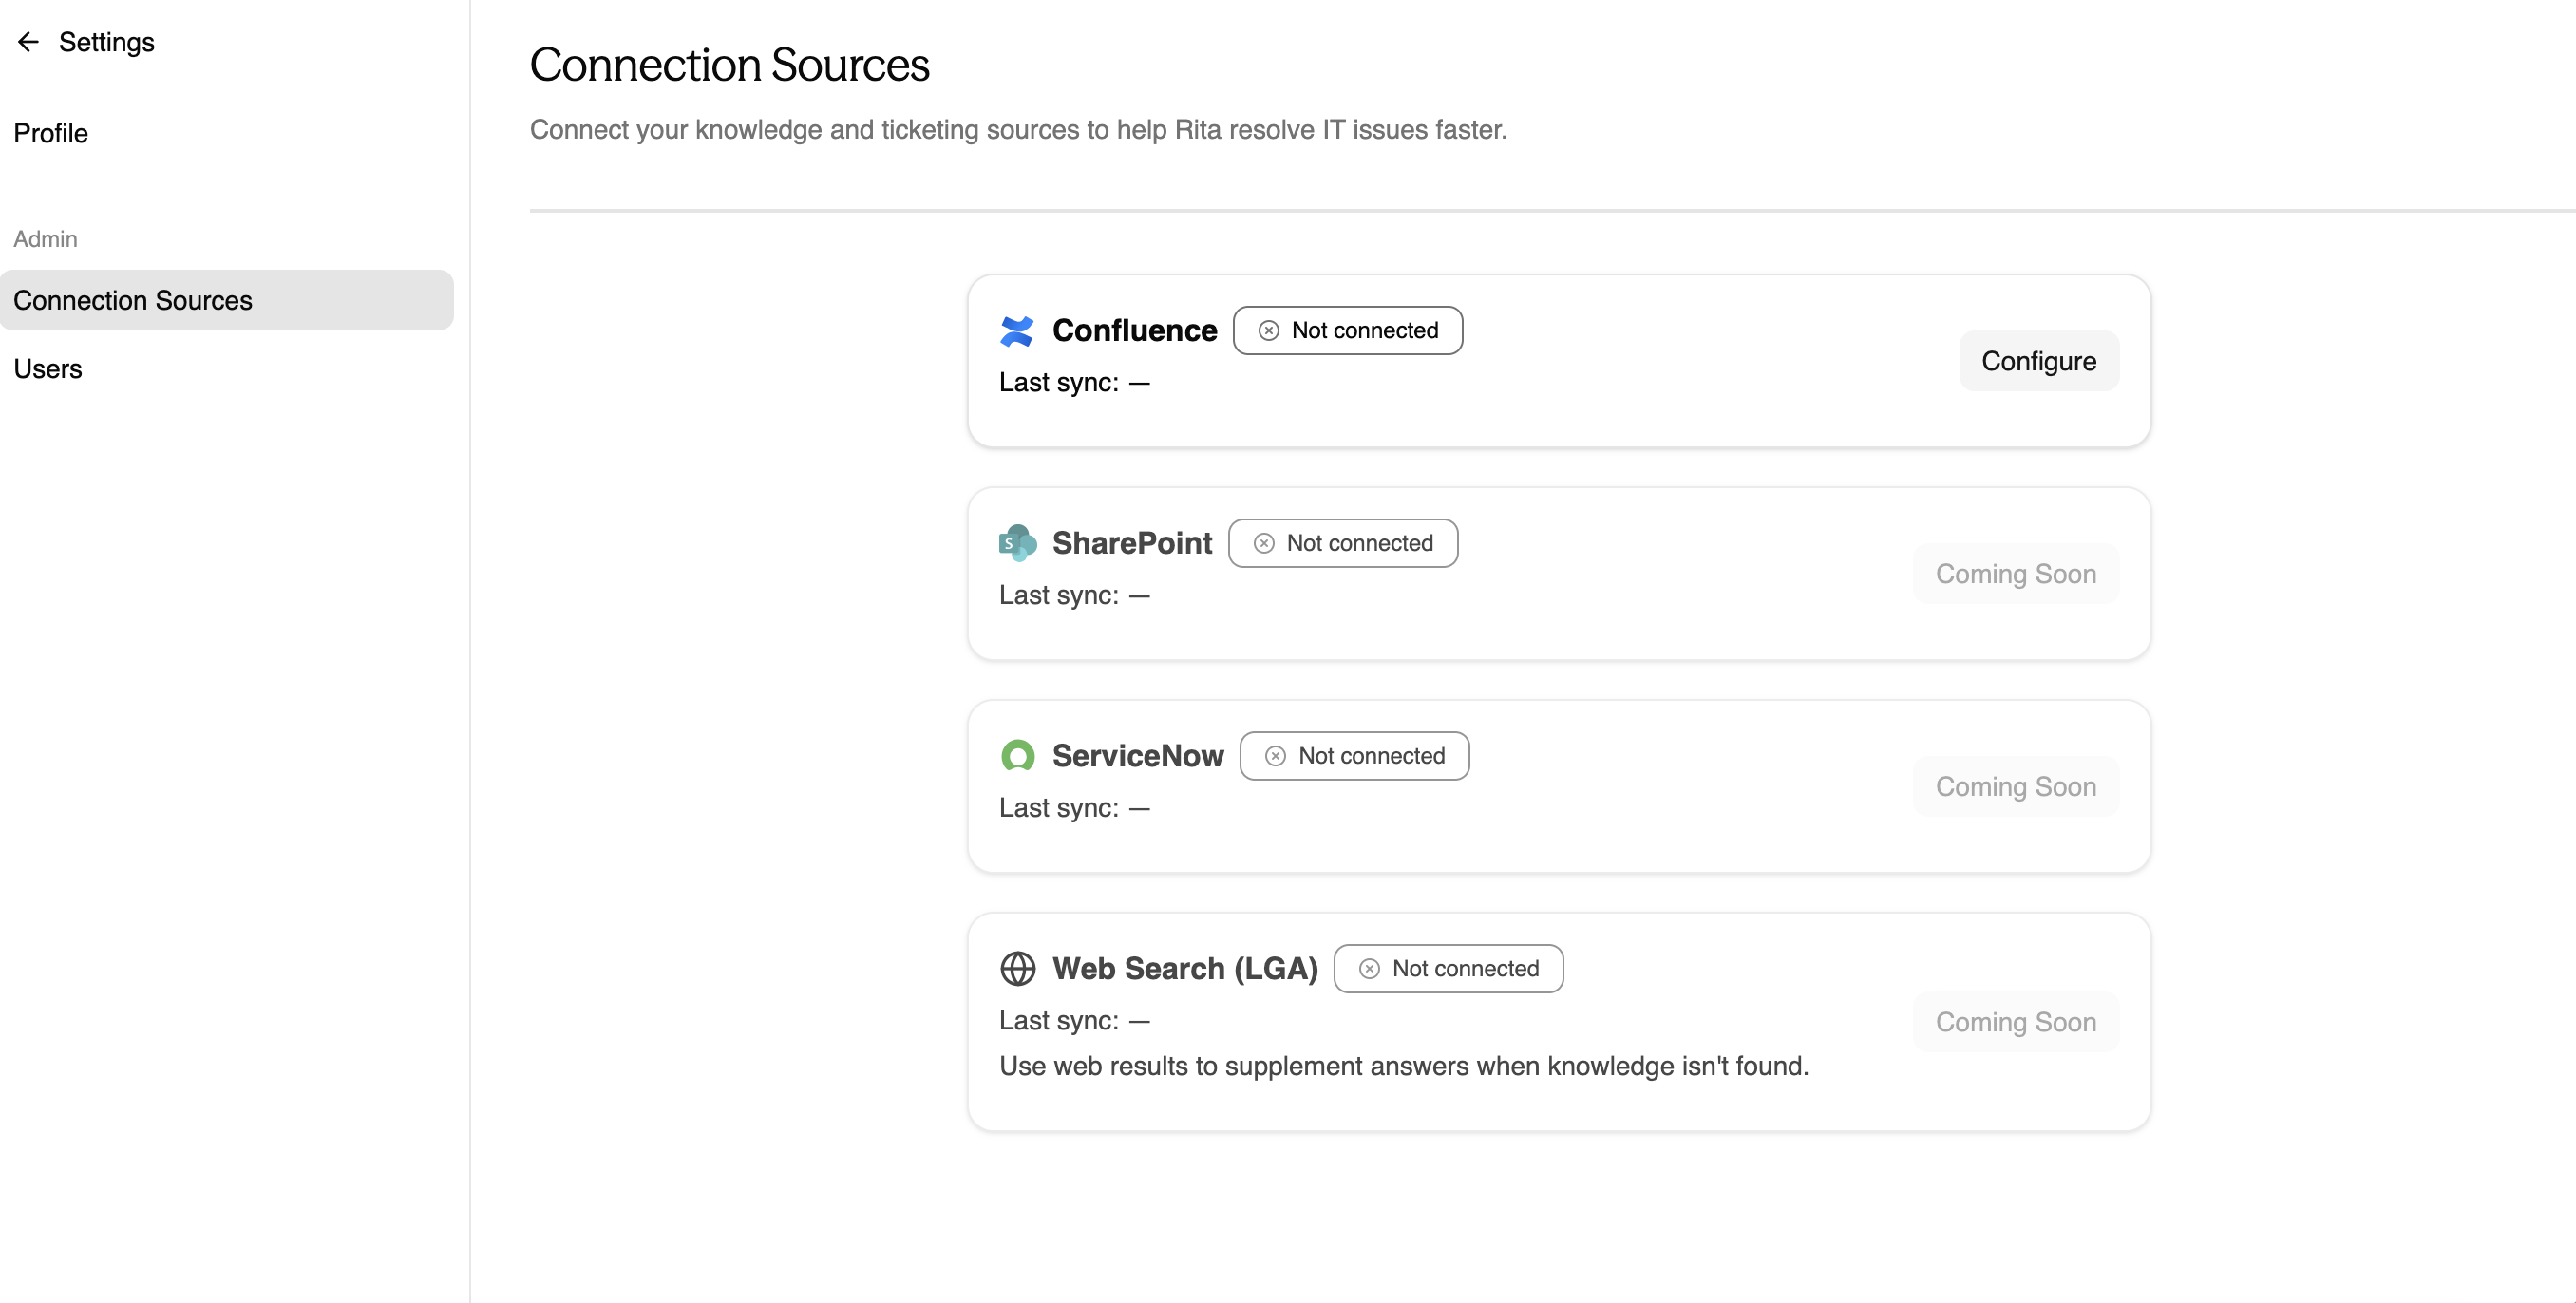Select Connection Sources in the sidebar
This screenshot has height=1303, width=2576.
[x=133, y=300]
